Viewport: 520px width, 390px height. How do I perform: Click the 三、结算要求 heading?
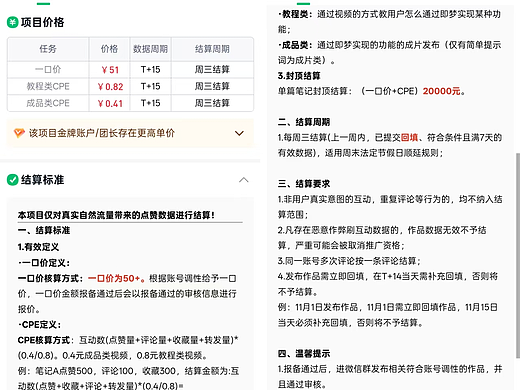304,184
